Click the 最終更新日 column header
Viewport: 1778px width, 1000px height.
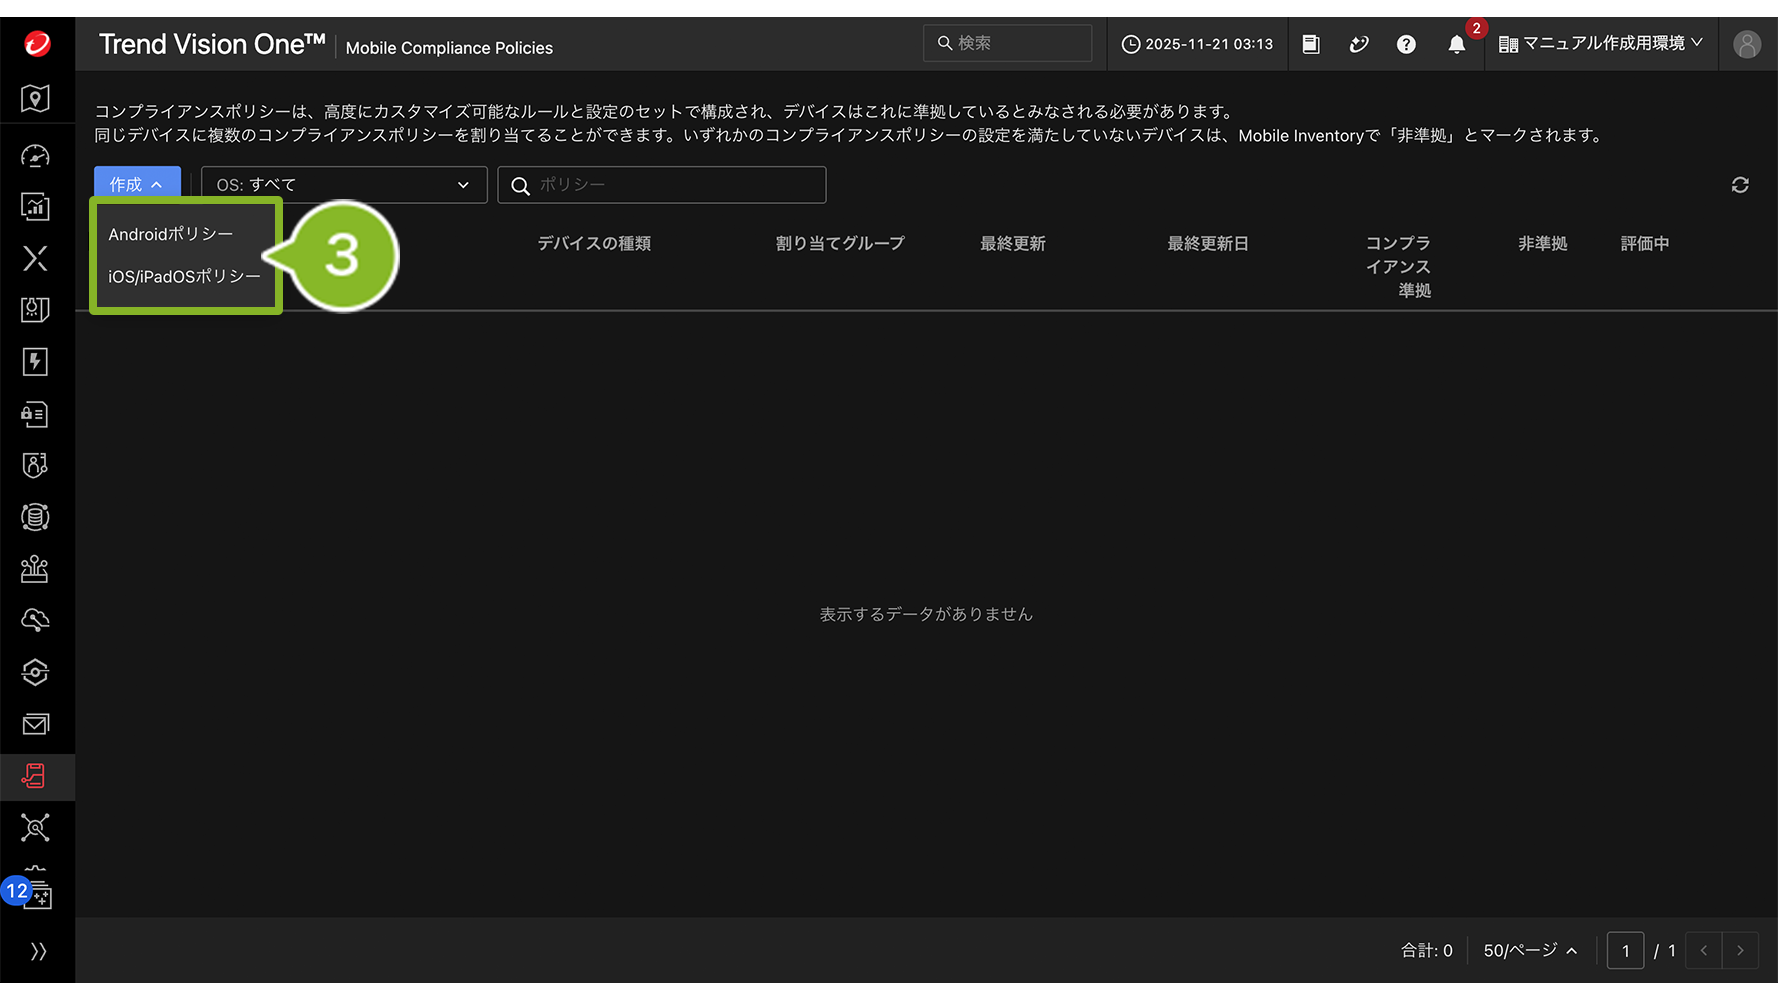(x=1207, y=244)
